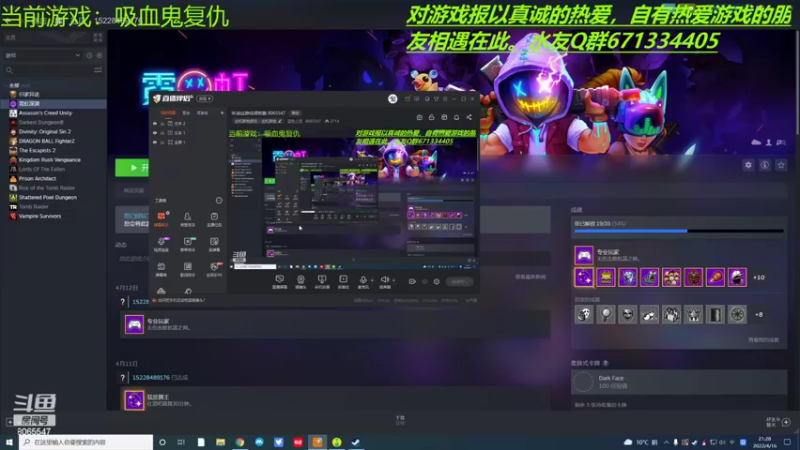Expand +8 more locked achievements
This screenshot has width=800, height=450.
pos(759,315)
